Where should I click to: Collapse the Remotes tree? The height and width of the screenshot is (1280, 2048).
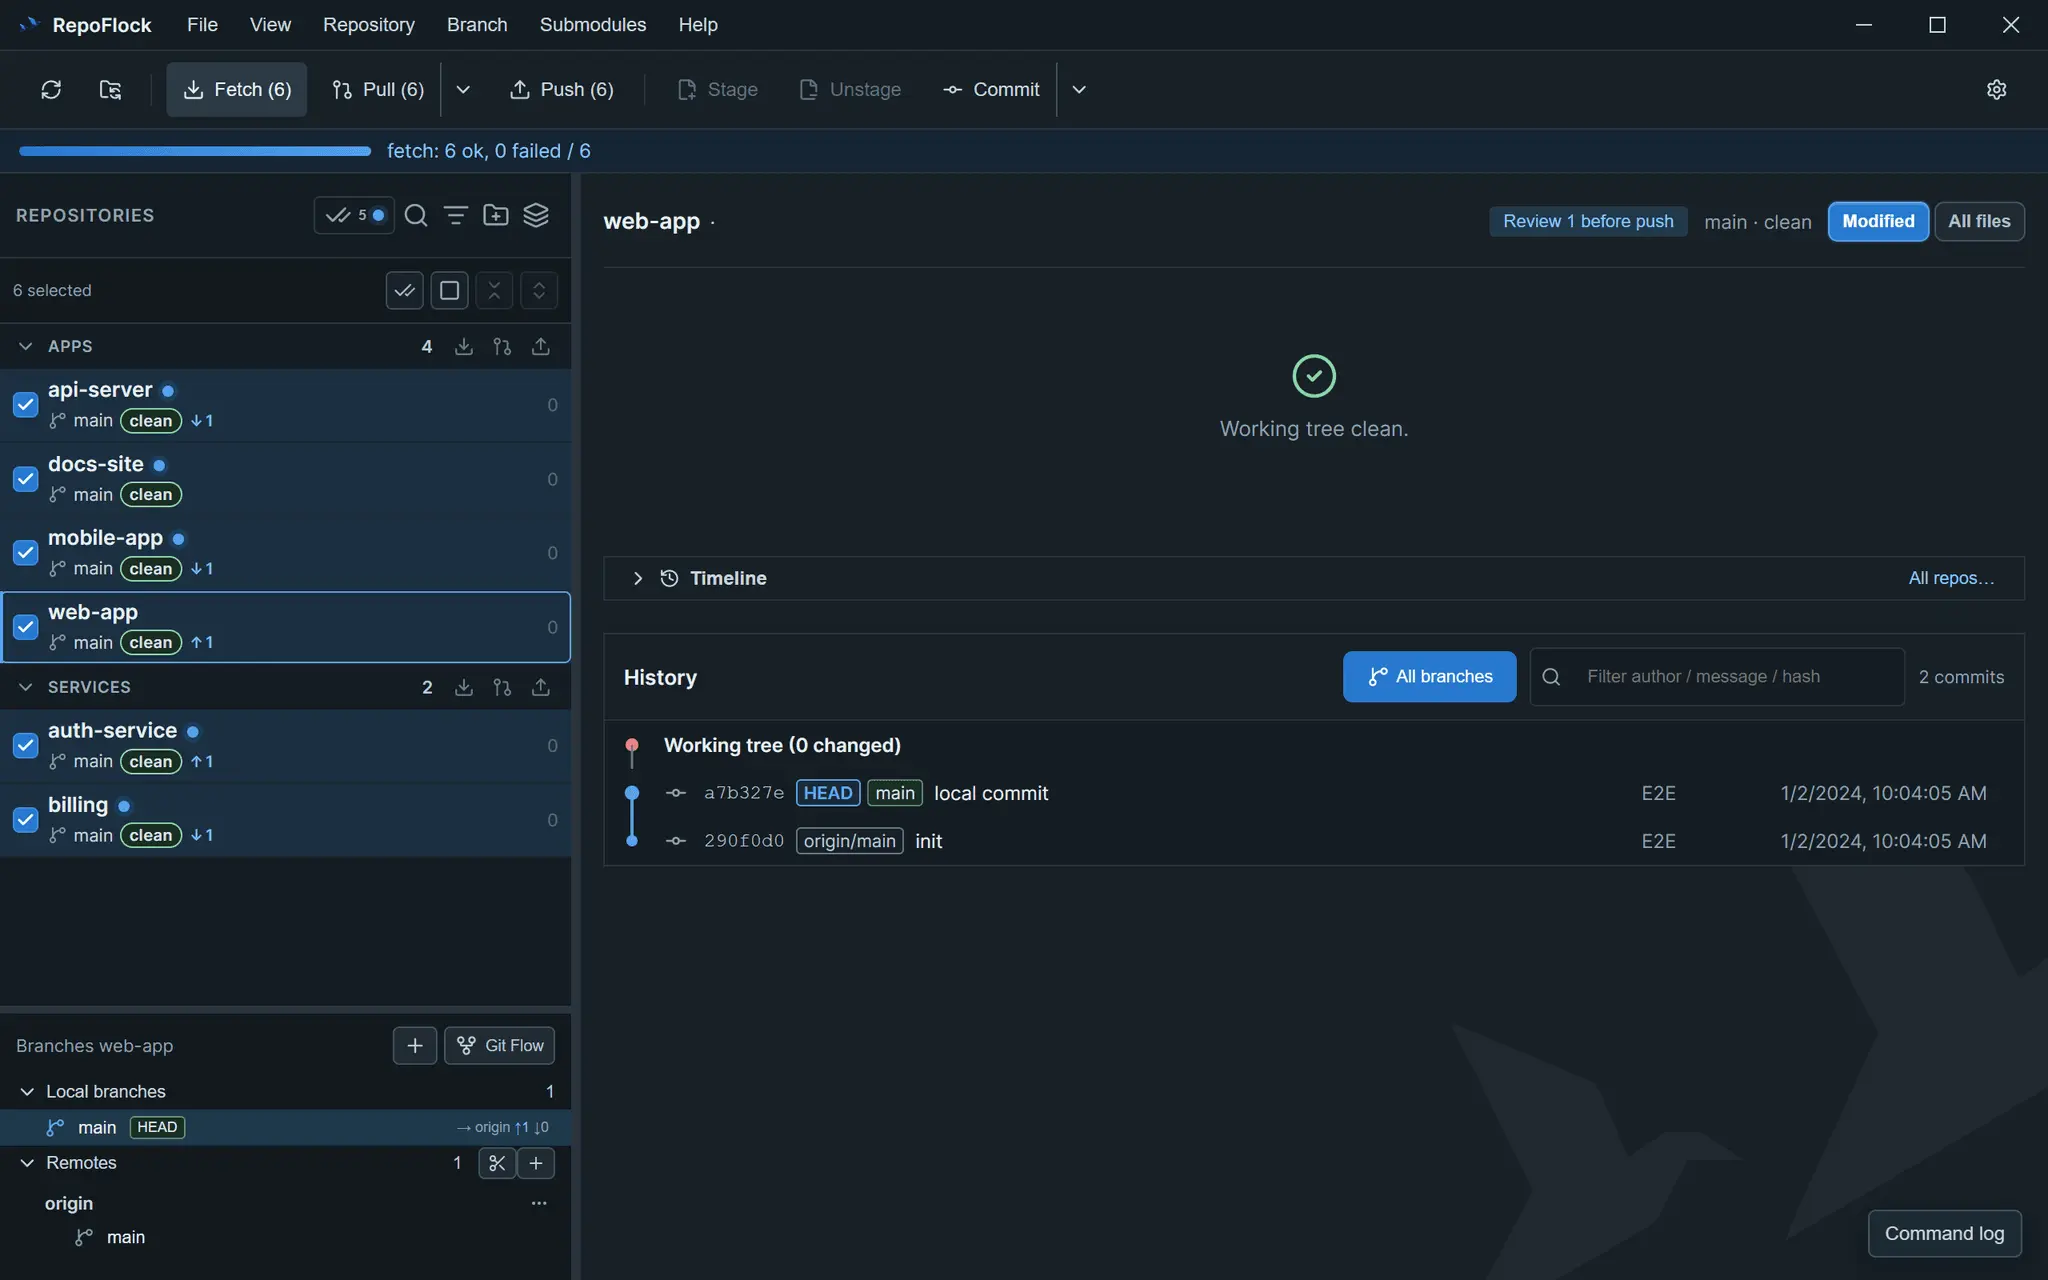click(x=27, y=1163)
